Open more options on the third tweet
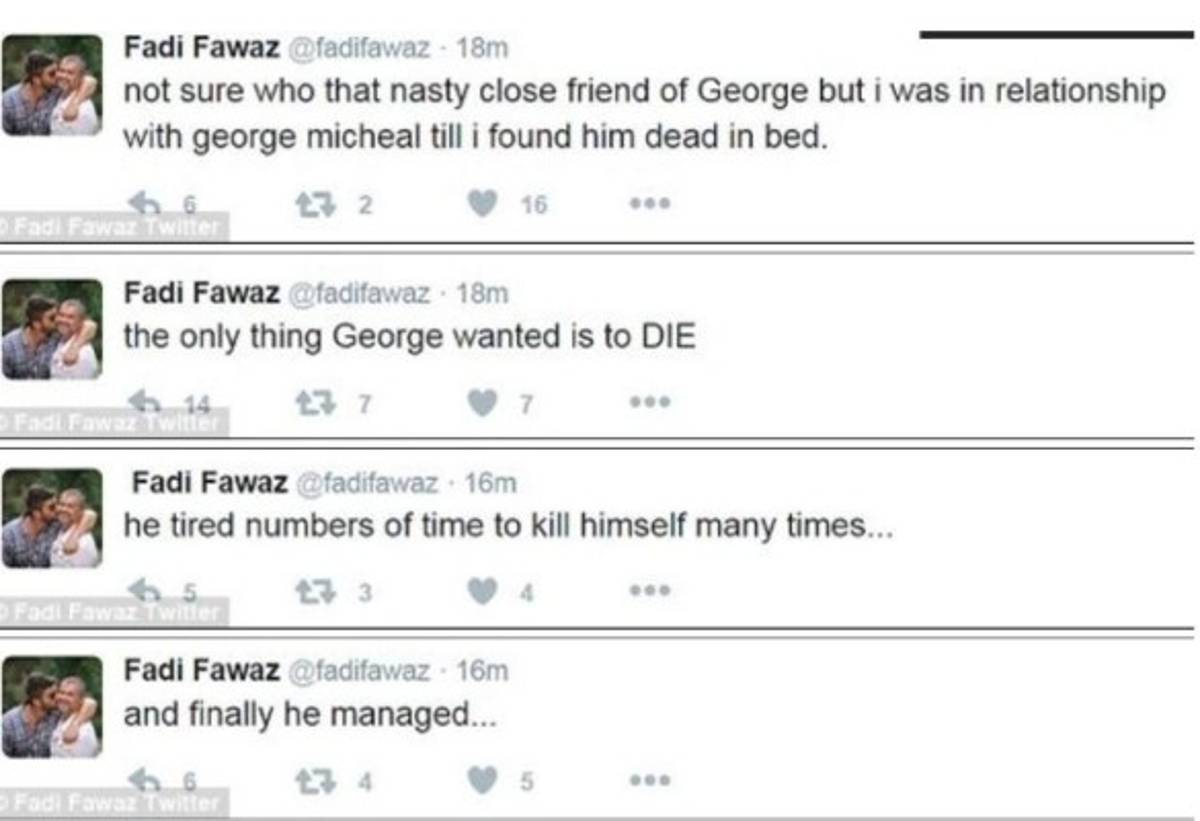 pos(649,592)
